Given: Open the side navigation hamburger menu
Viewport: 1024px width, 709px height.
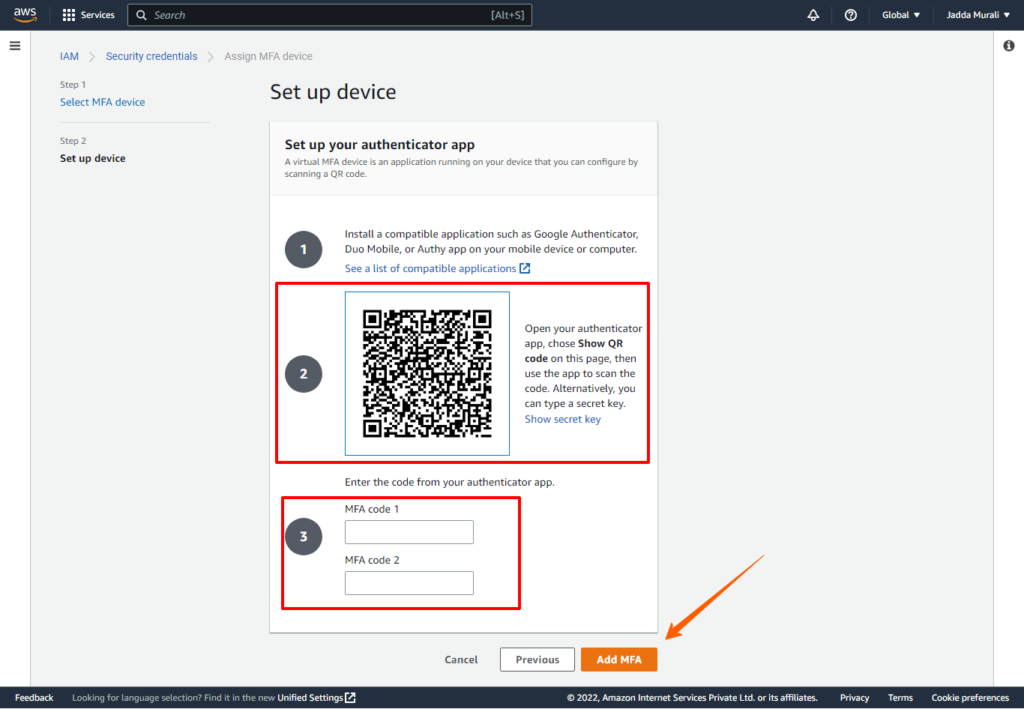Looking at the screenshot, I should 15,46.
